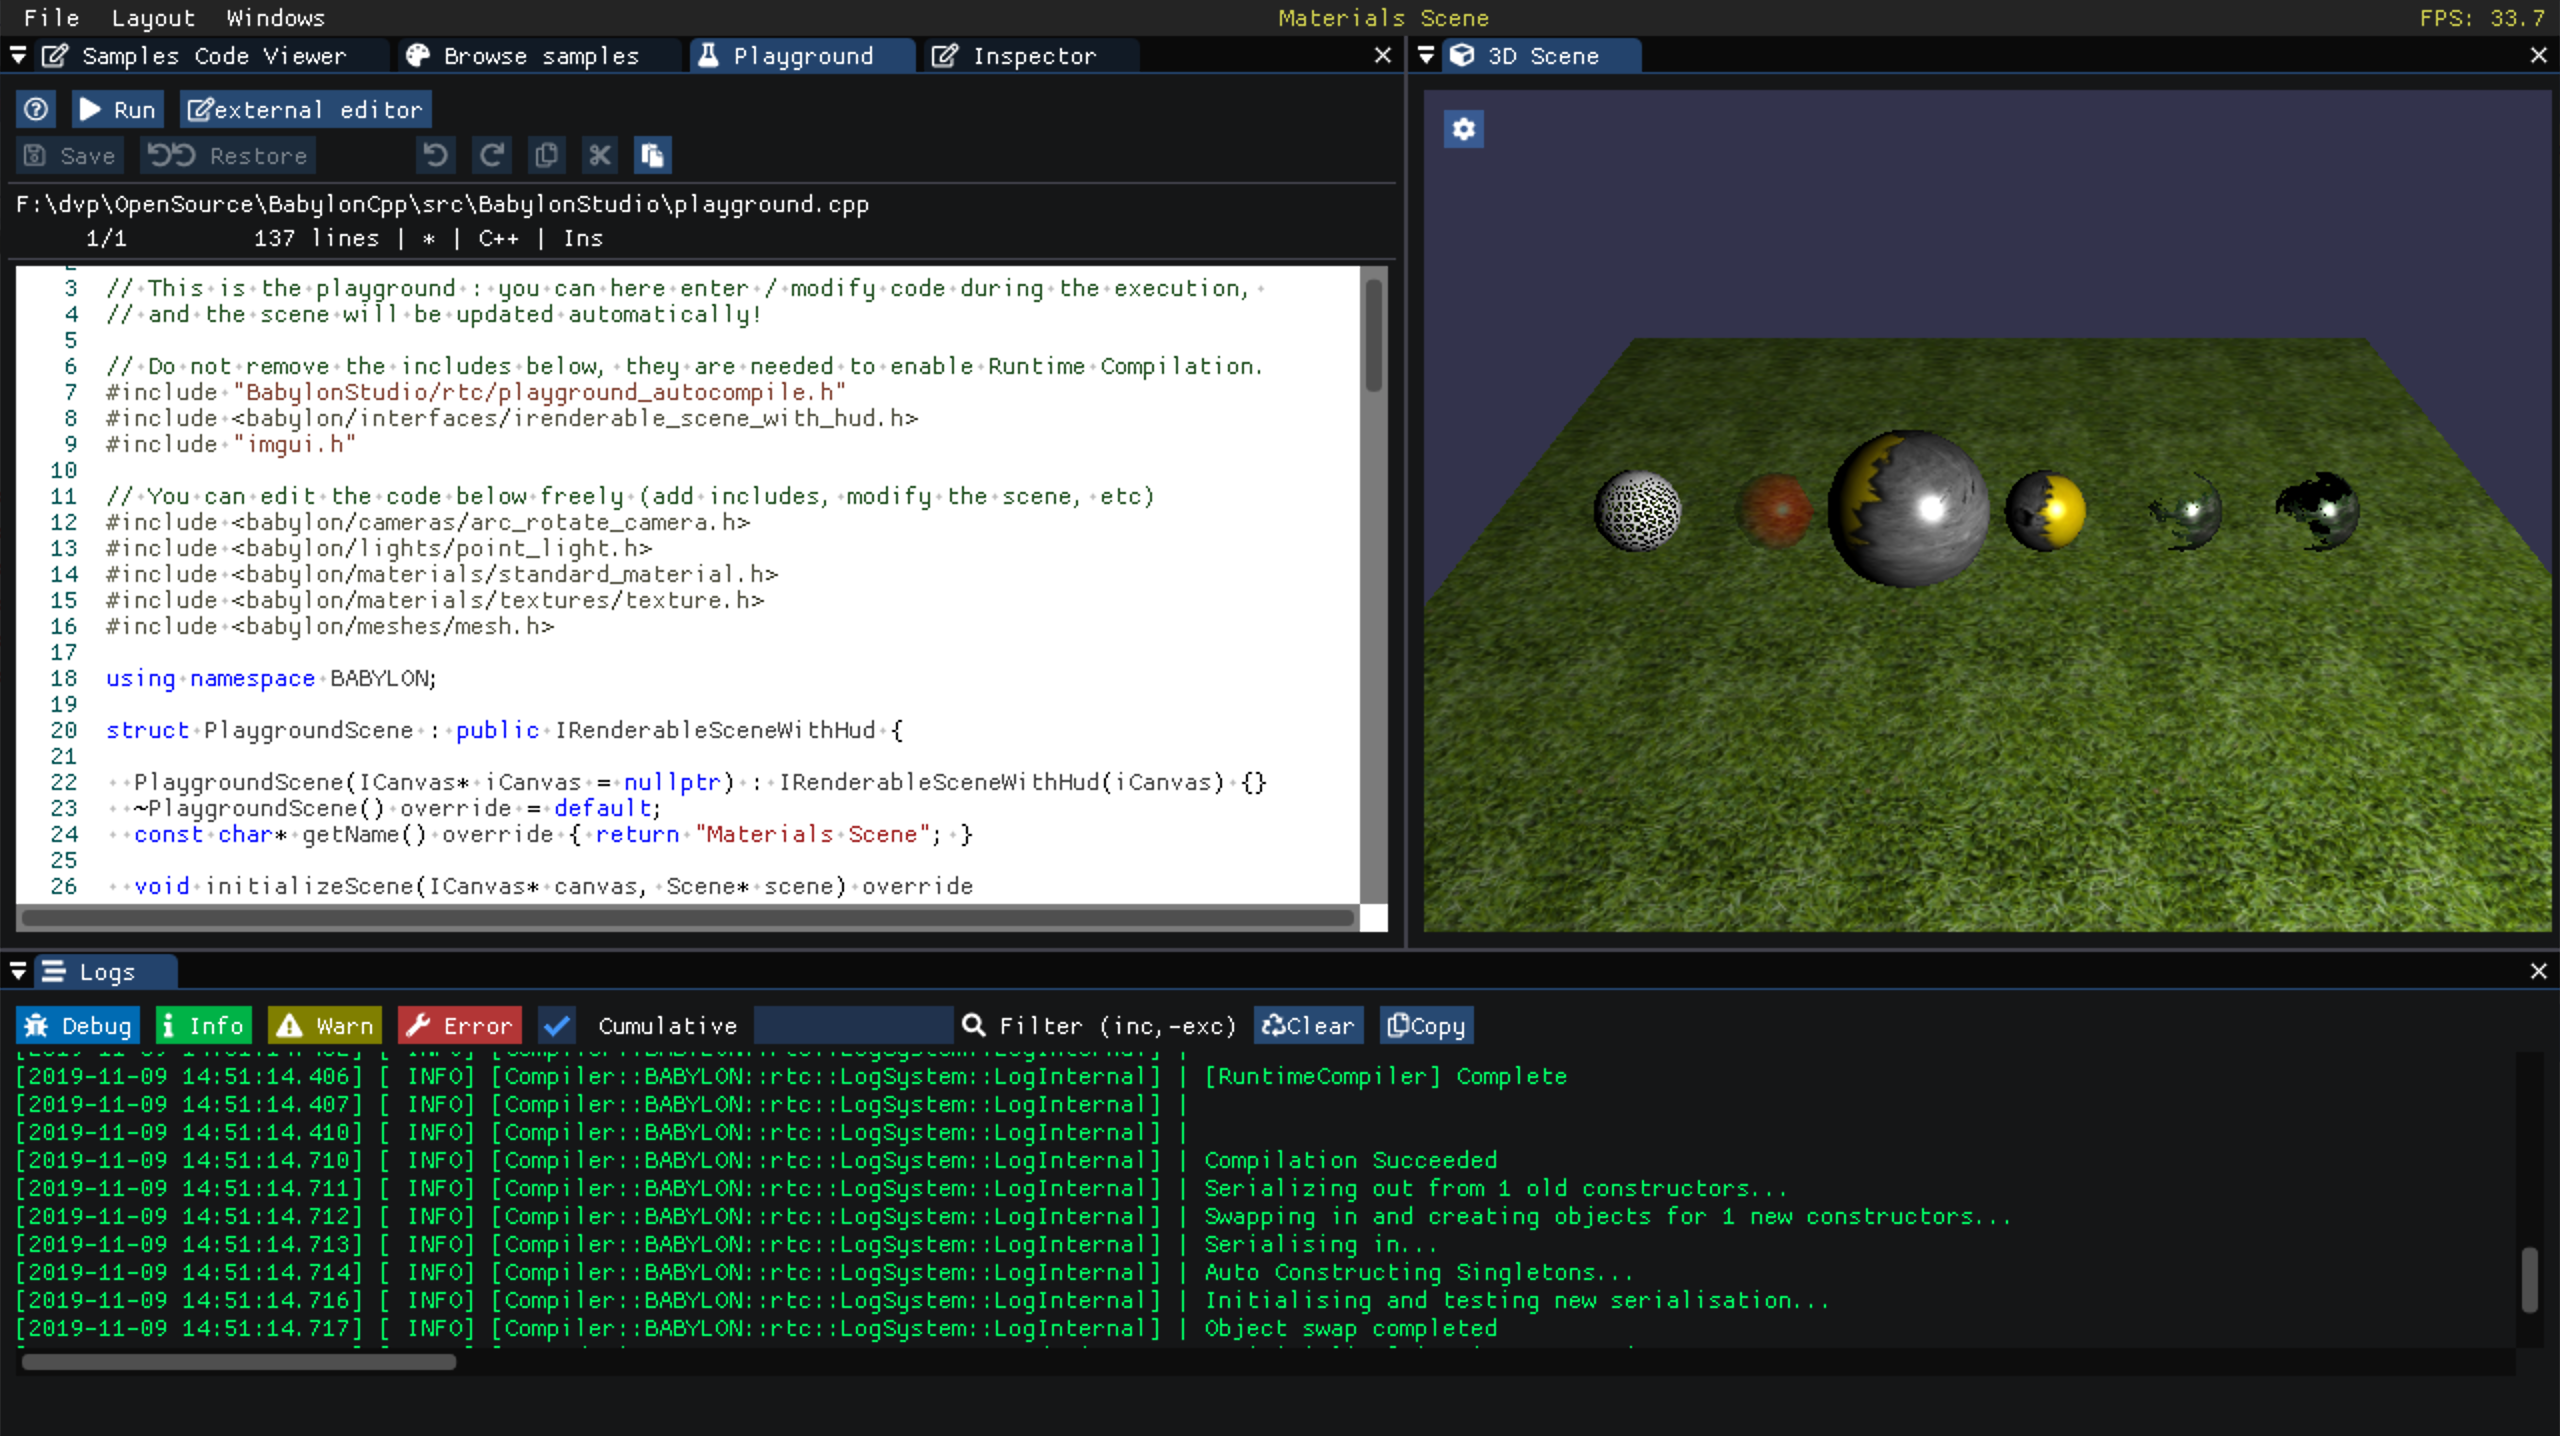Open code in external editor
This screenshot has width=2560, height=1436.
point(305,109)
